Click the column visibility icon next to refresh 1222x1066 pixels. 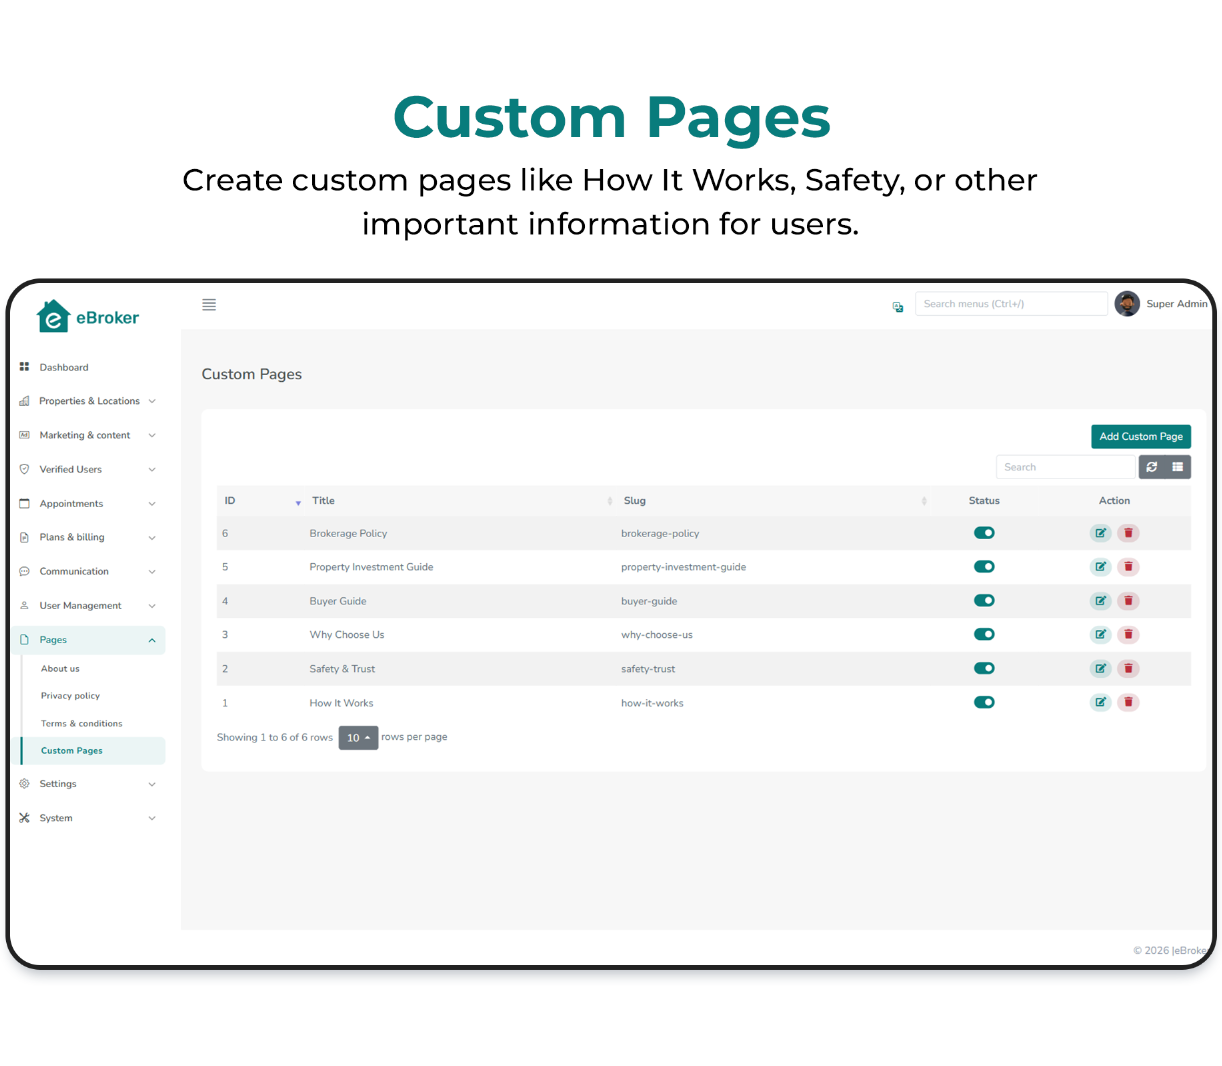1176,466
